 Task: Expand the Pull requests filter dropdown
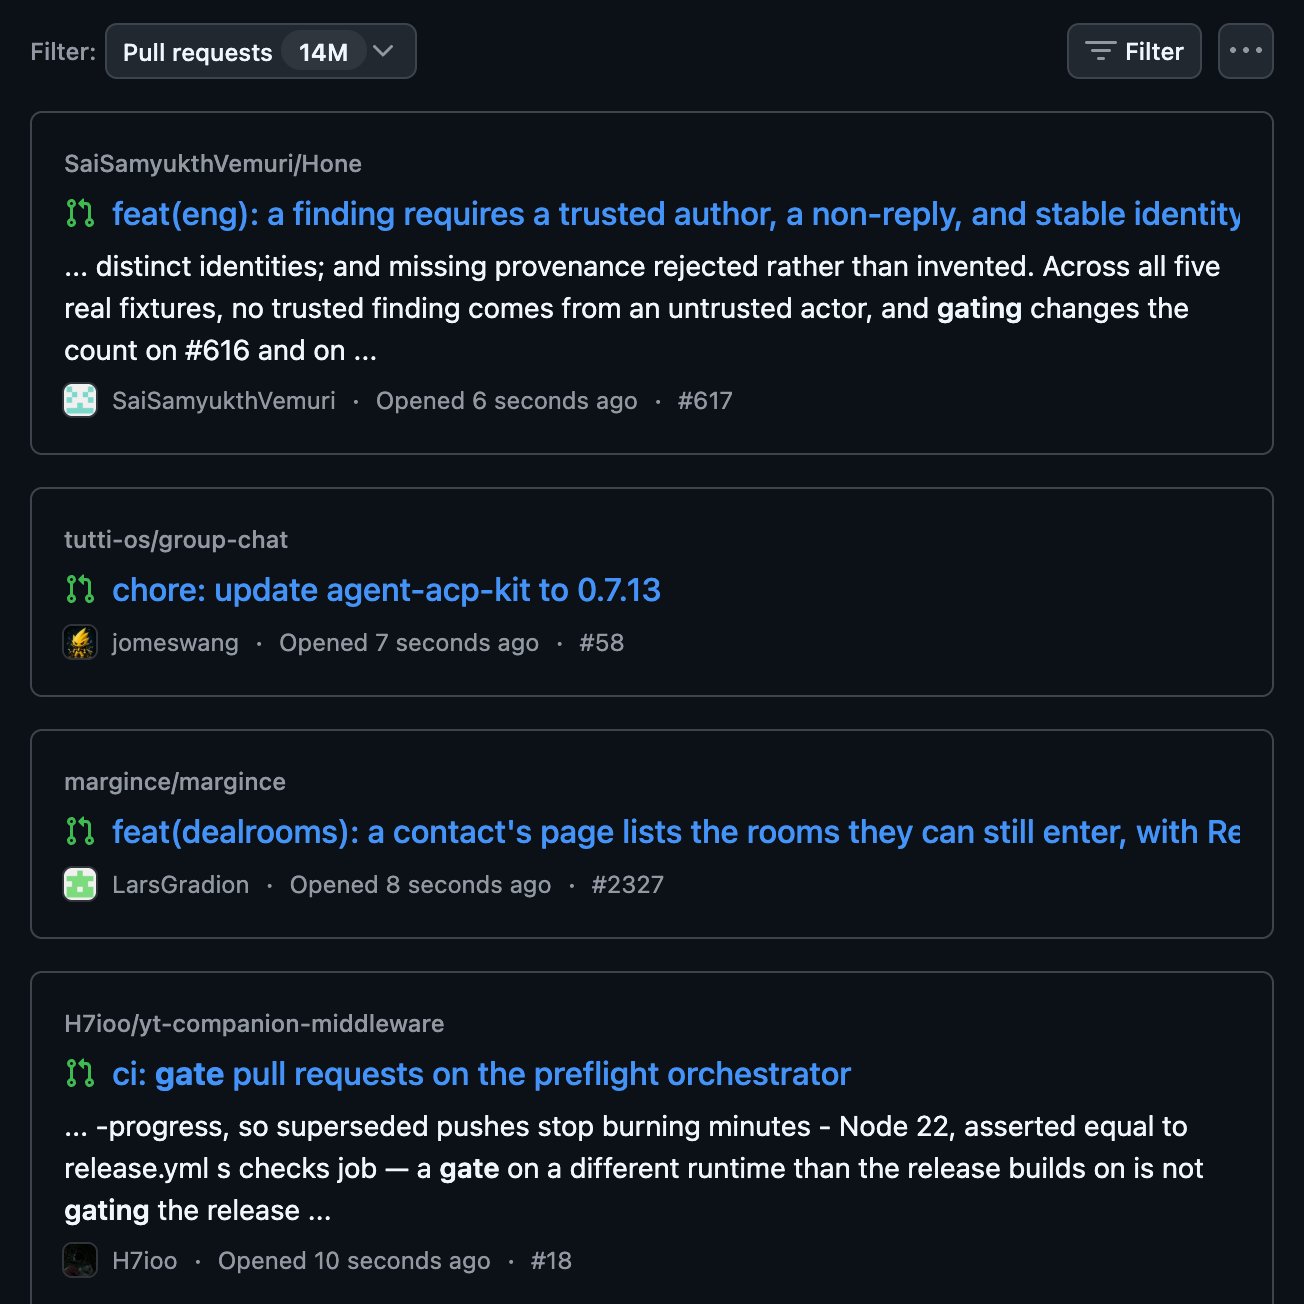[x=260, y=51]
